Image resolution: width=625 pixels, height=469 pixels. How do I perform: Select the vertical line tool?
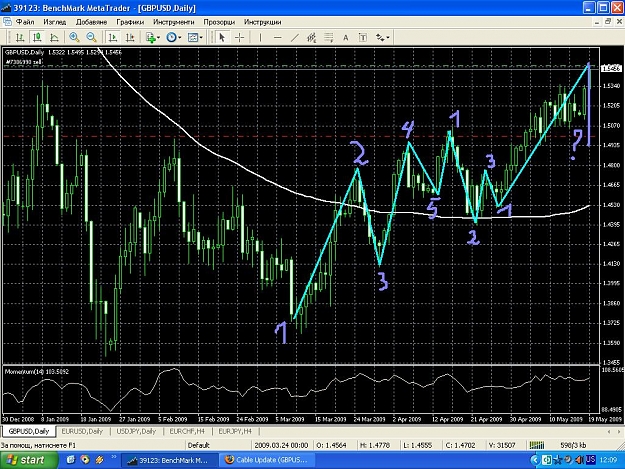(x=260, y=38)
